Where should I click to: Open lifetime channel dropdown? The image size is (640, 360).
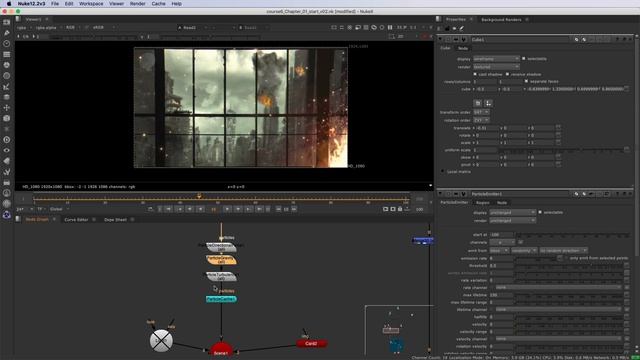point(558,309)
